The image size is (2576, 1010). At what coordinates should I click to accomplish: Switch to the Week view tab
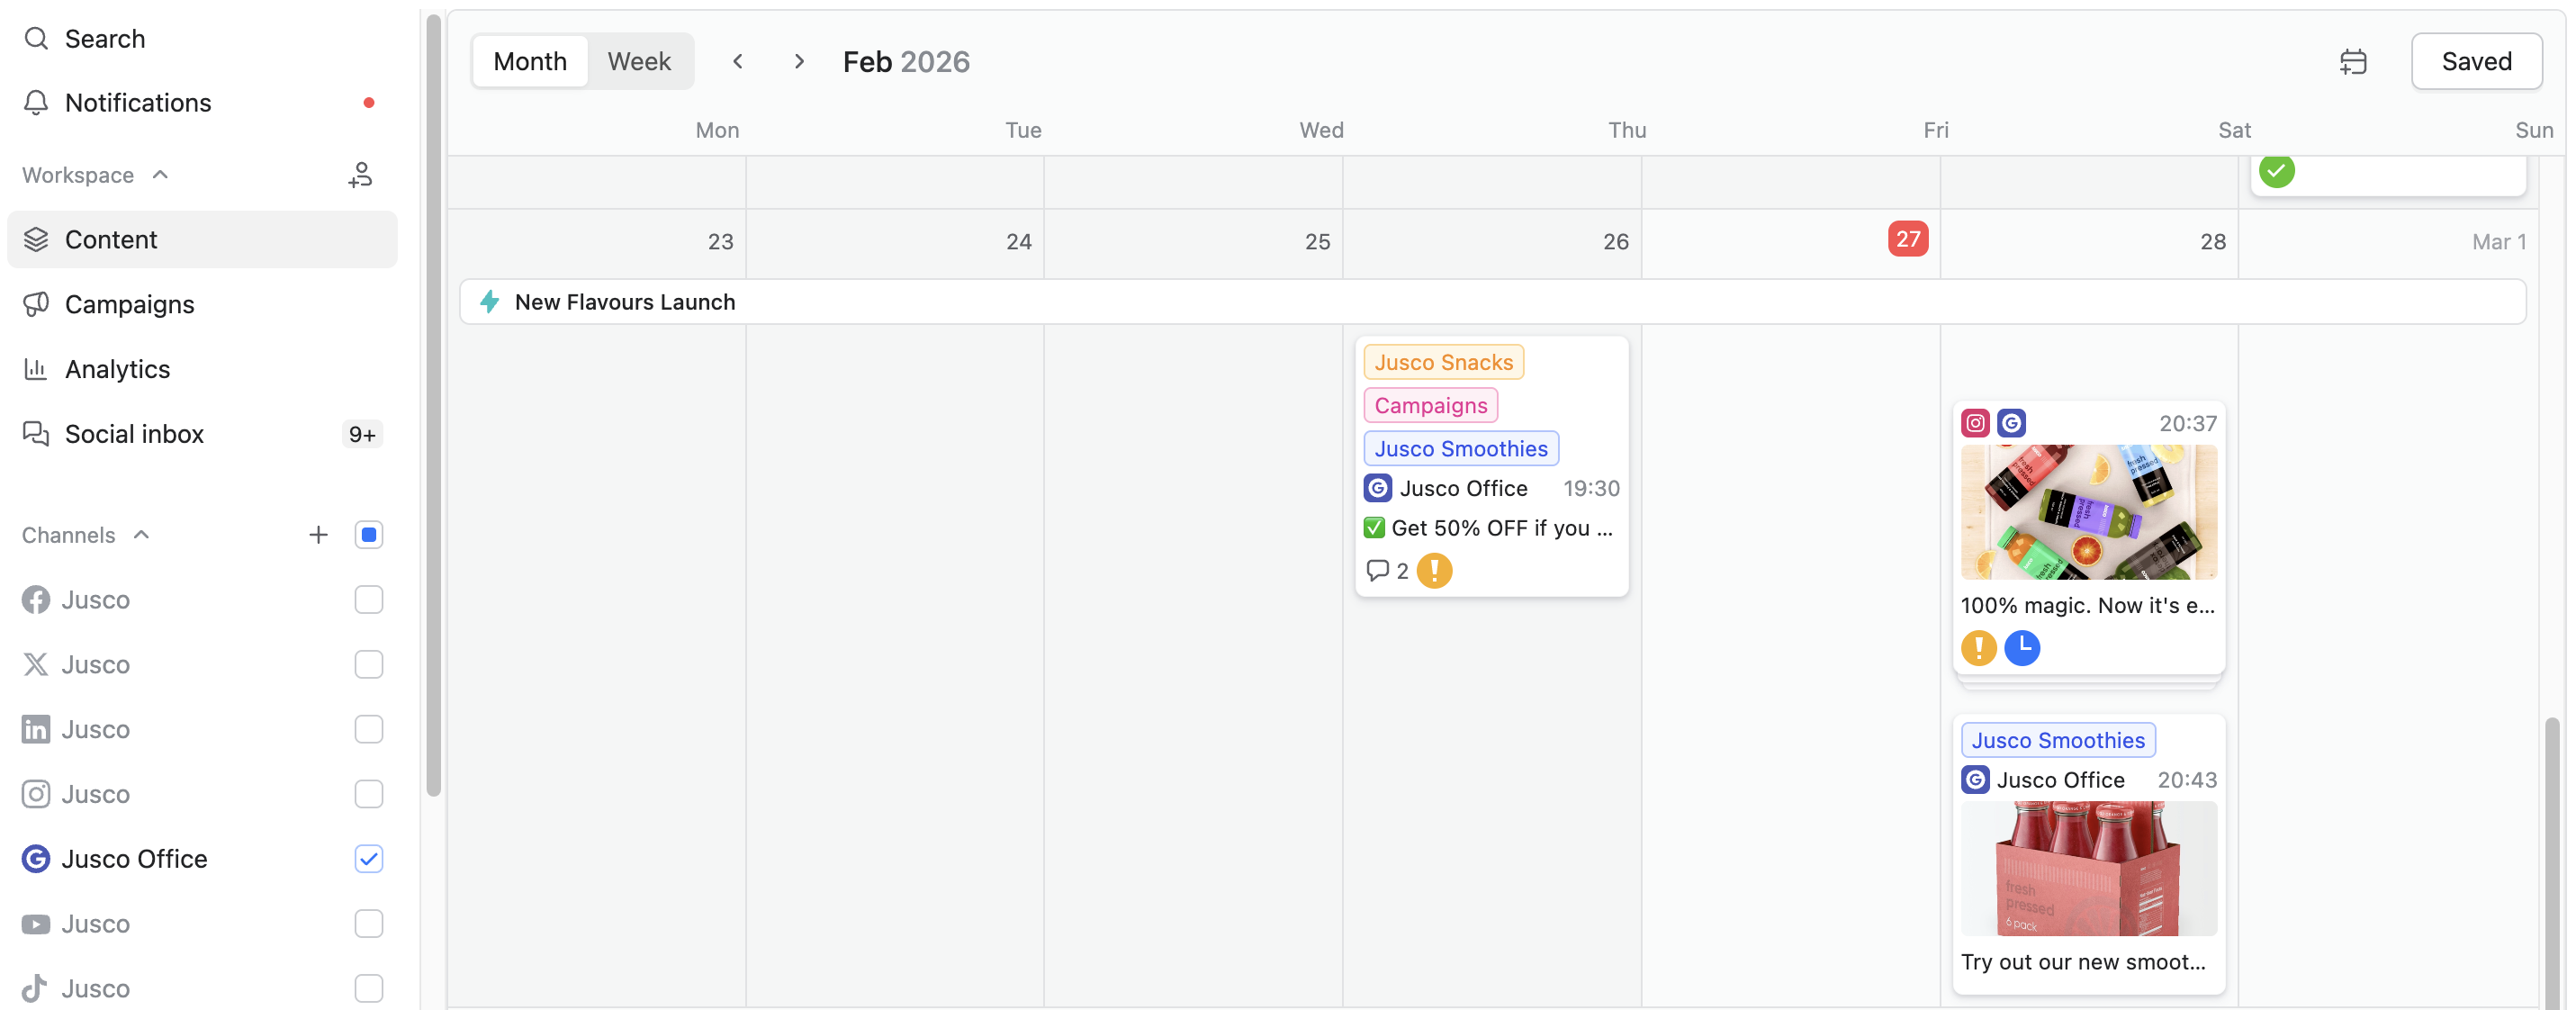(639, 62)
